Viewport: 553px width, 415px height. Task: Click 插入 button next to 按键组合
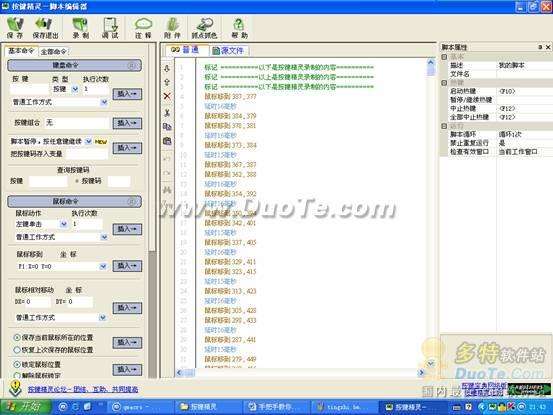click(127, 123)
